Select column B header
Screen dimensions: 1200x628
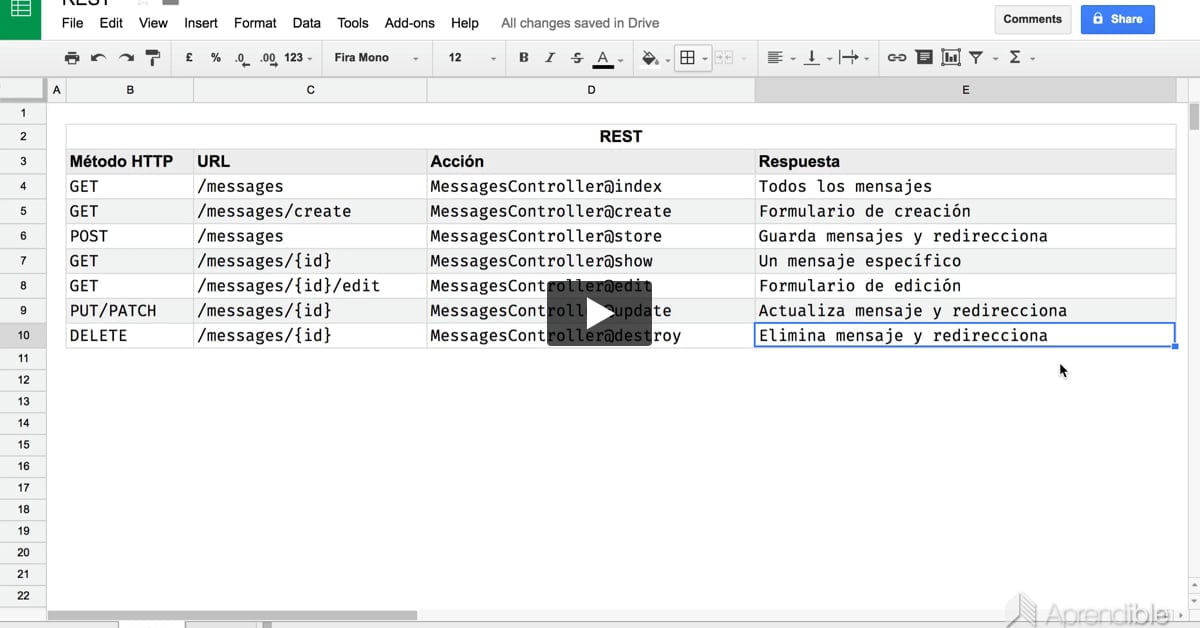click(130, 90)
